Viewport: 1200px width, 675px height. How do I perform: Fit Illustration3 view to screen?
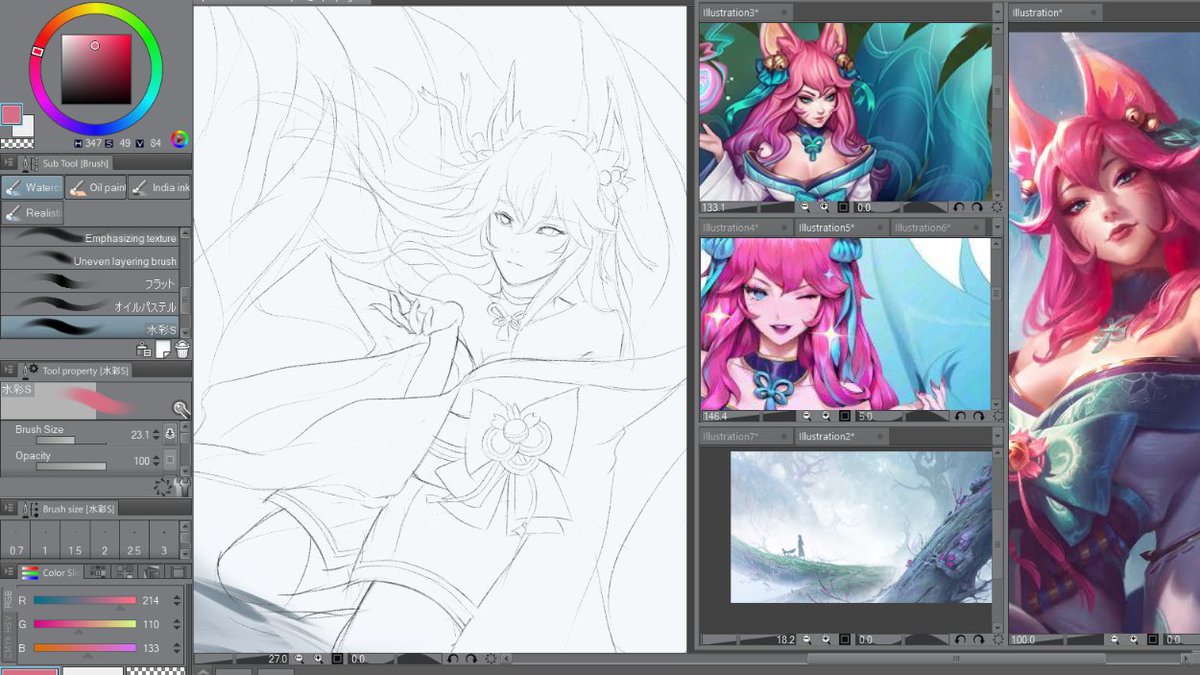(x=843, y=208)
